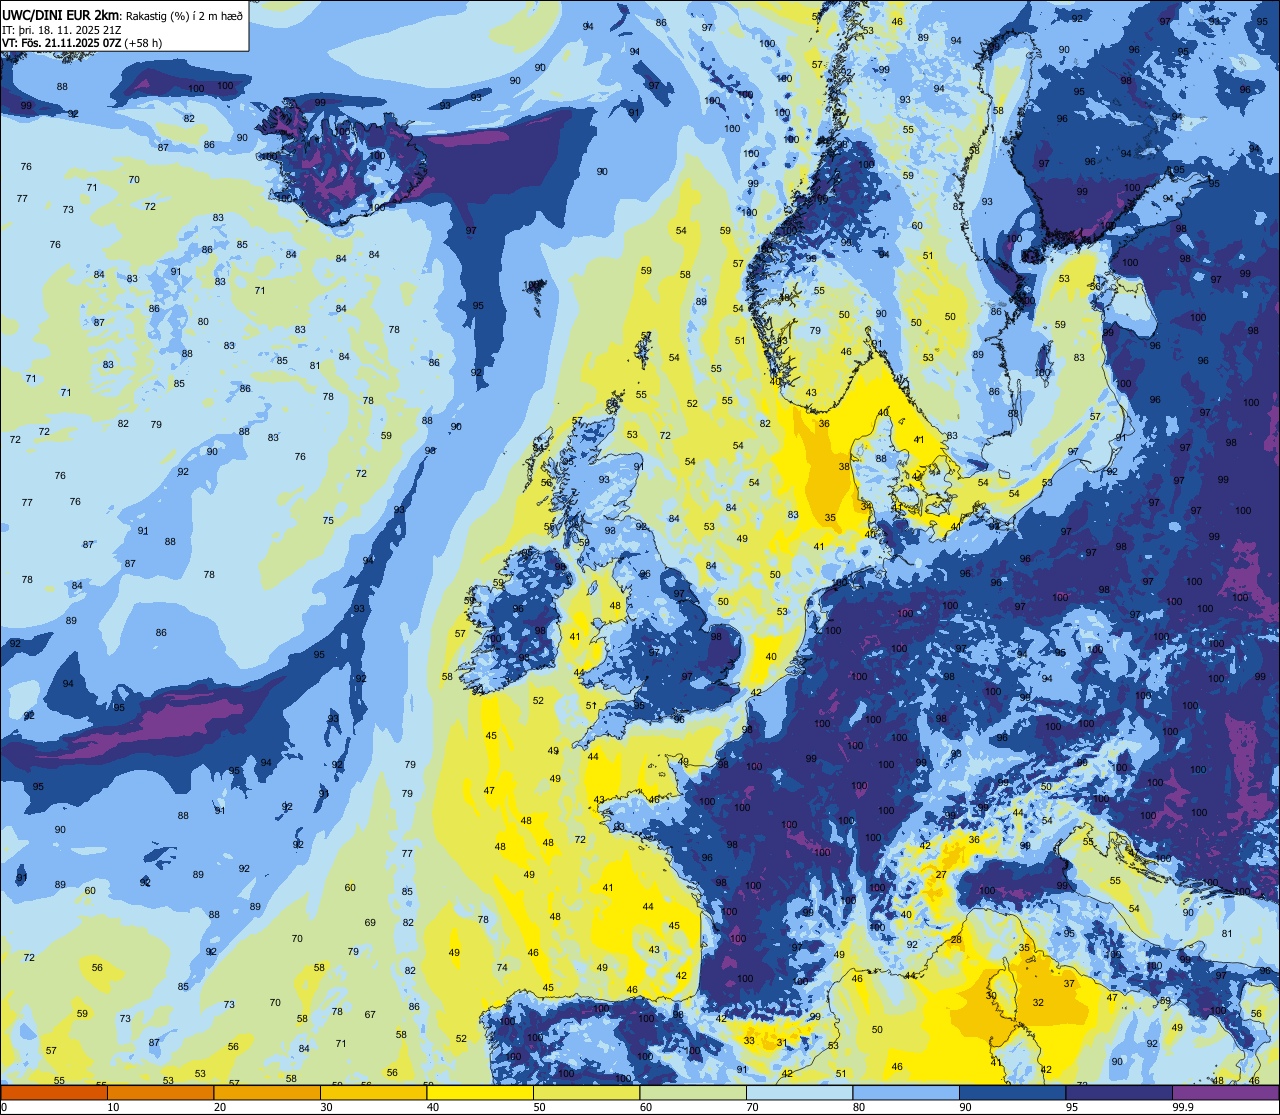Click the map title 'UWC/DINI EUR 2km'

[x=61, y=16]
